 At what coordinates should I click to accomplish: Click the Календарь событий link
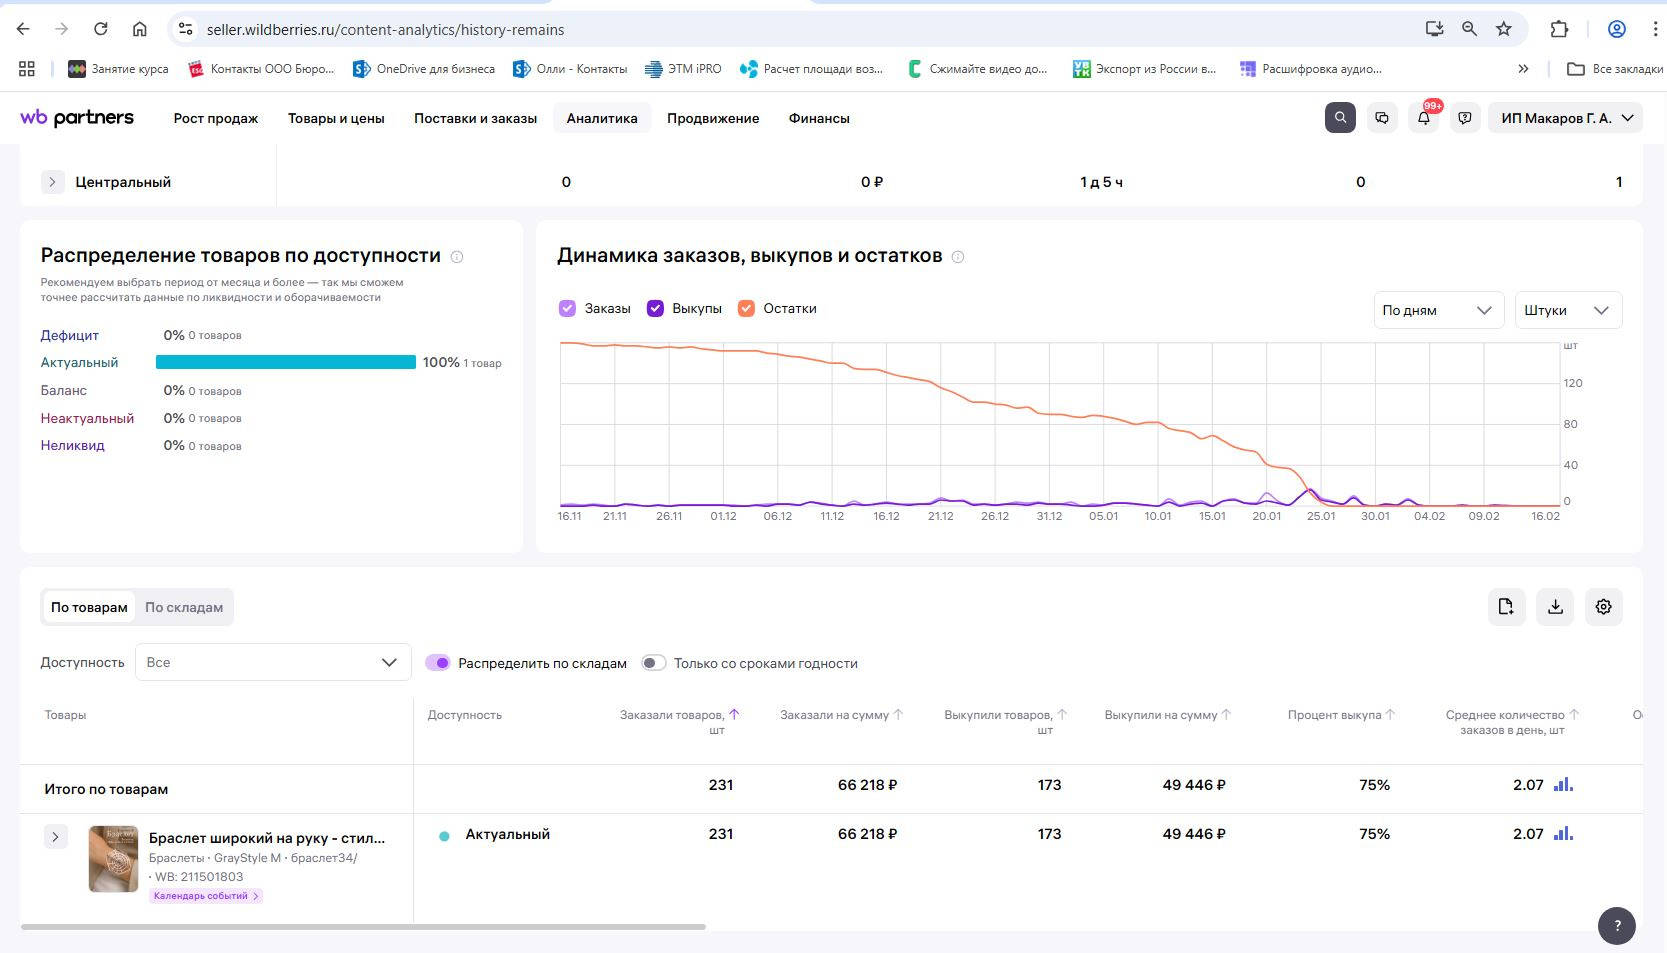(206, 896)
